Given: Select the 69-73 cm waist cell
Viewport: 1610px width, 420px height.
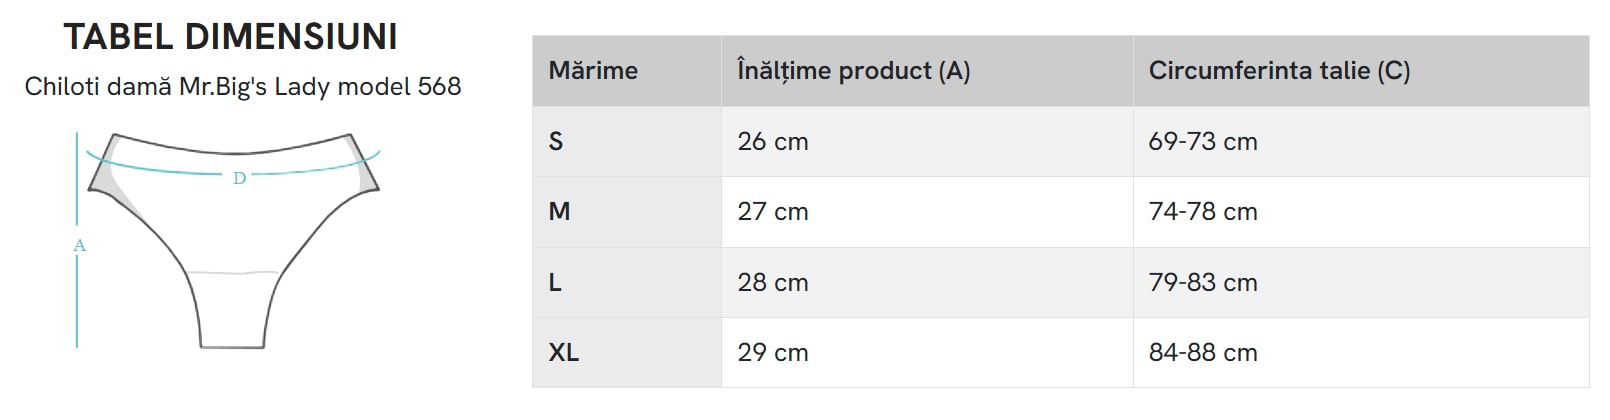Looking at the screenshot, I should pyautogui.click(x=1203, y=142).
